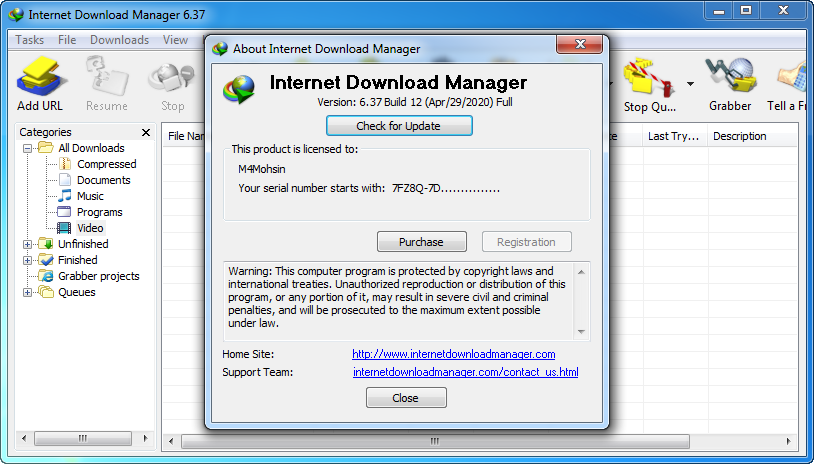Image resolution: width=814 pixels, height=464 pixels.
Task: Click the Unfinished folder icon
Action: (46, 244)
